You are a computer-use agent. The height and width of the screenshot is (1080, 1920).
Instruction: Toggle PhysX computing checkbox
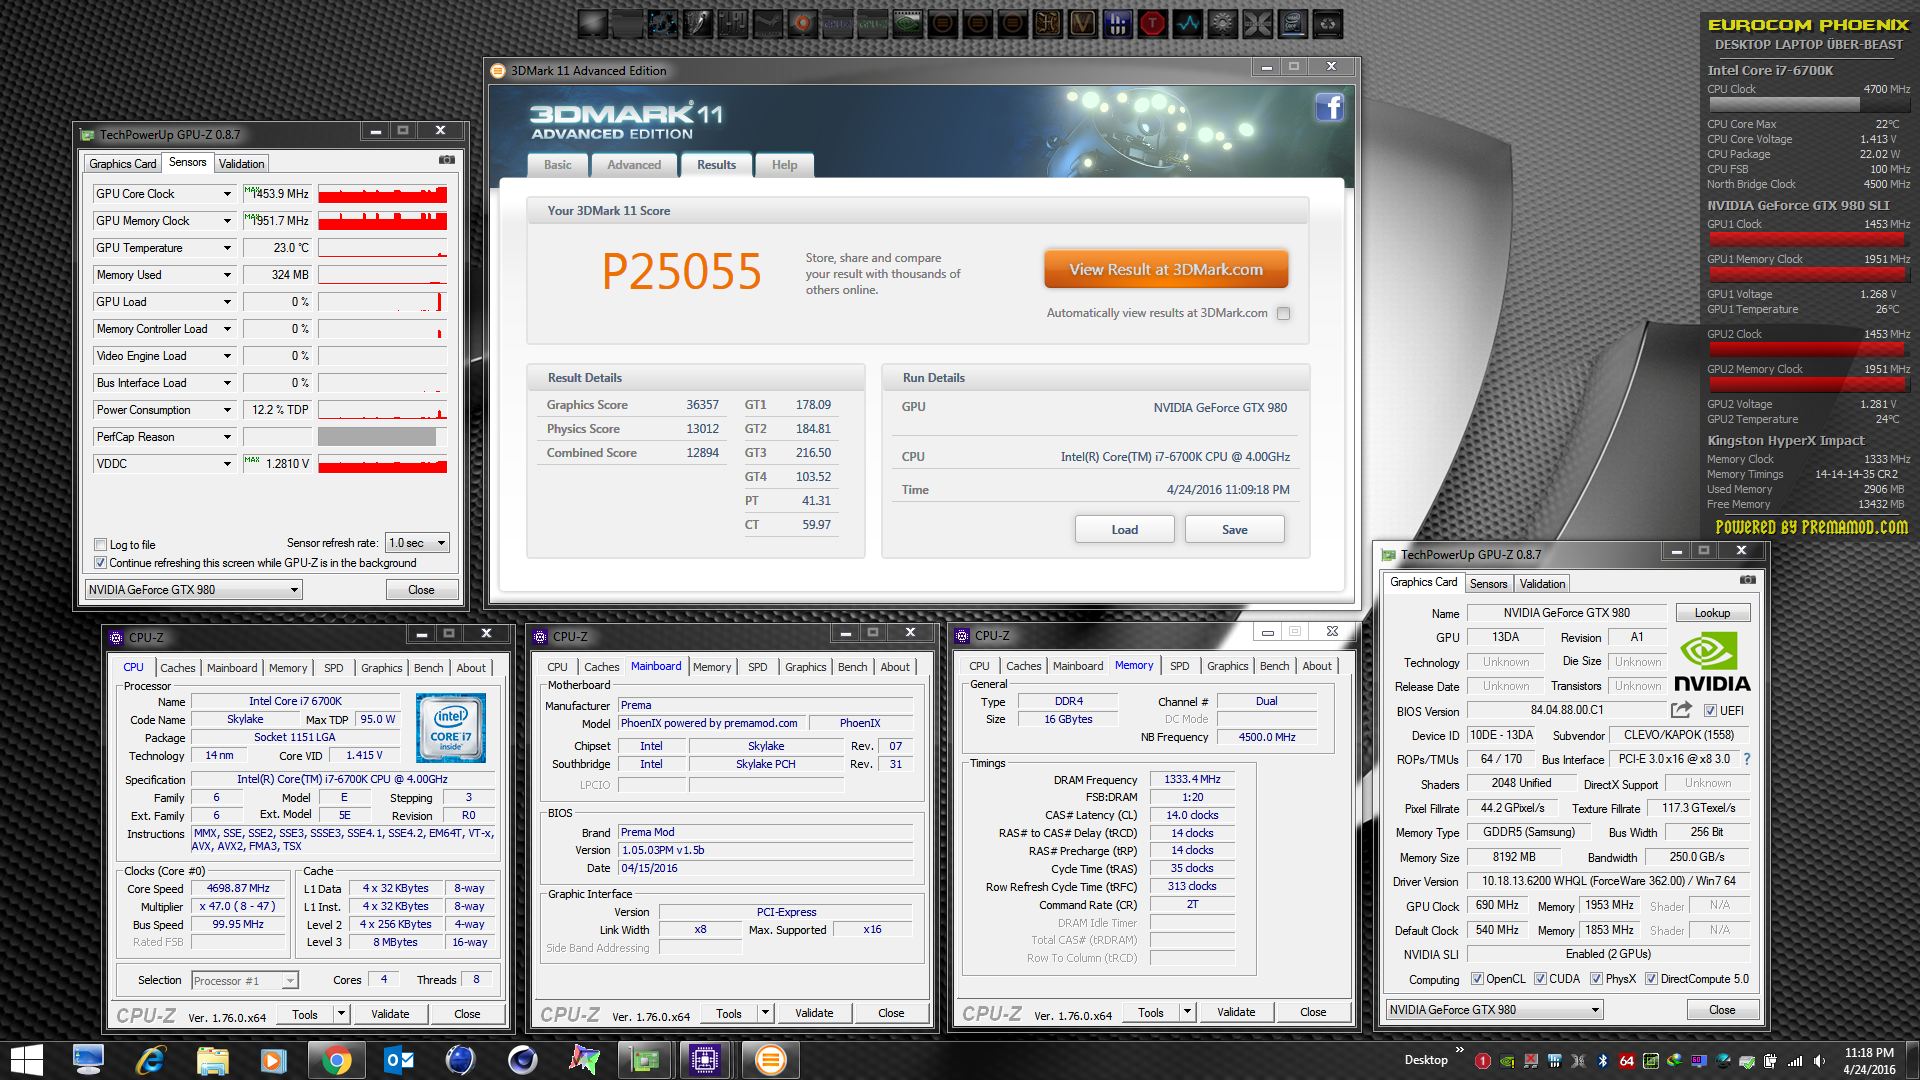click(x=1596, y=979)
